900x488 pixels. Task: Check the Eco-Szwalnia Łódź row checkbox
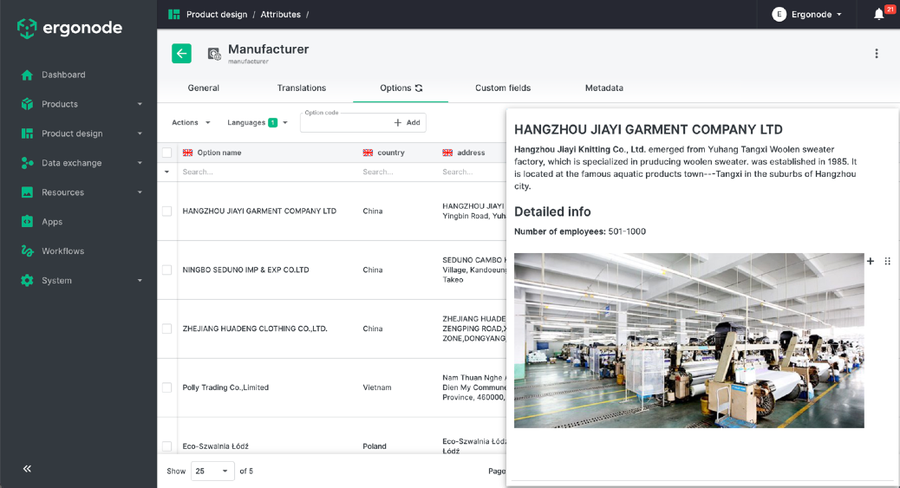(x=167, y=446)
